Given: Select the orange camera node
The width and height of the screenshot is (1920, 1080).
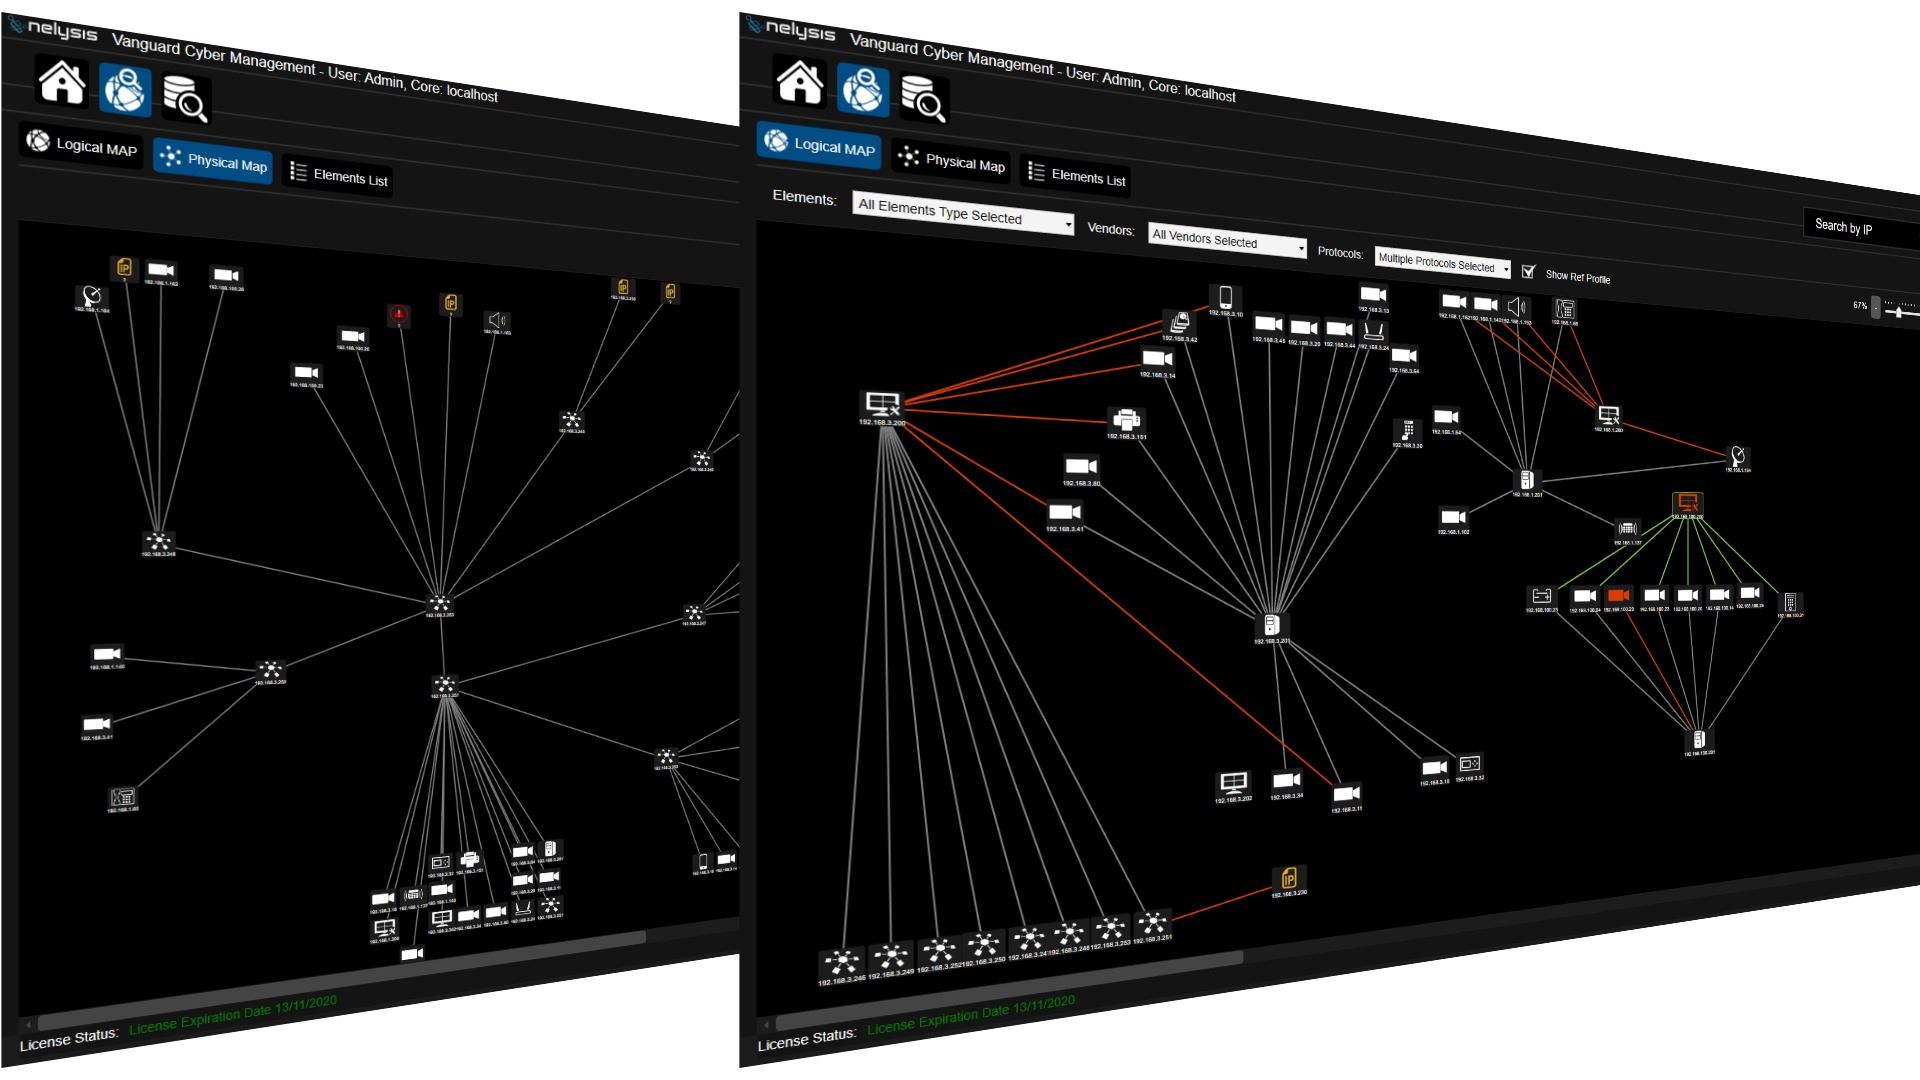Looking at the screenshot, I should point(1618,597).
